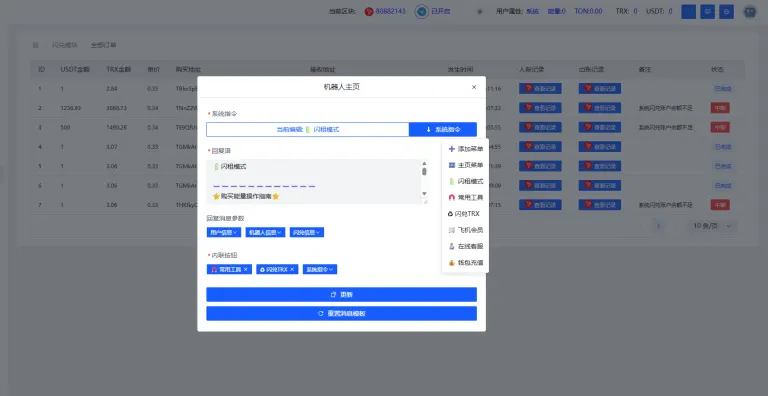Click the USDT金额 column header
The width and height of the screenshot is (768, 396).
75,70
